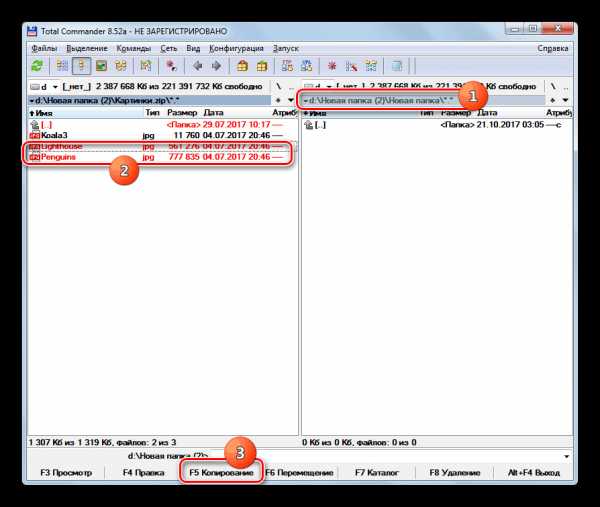
Task: Click the F4 Правка button
Action: [x=143, y=473]
